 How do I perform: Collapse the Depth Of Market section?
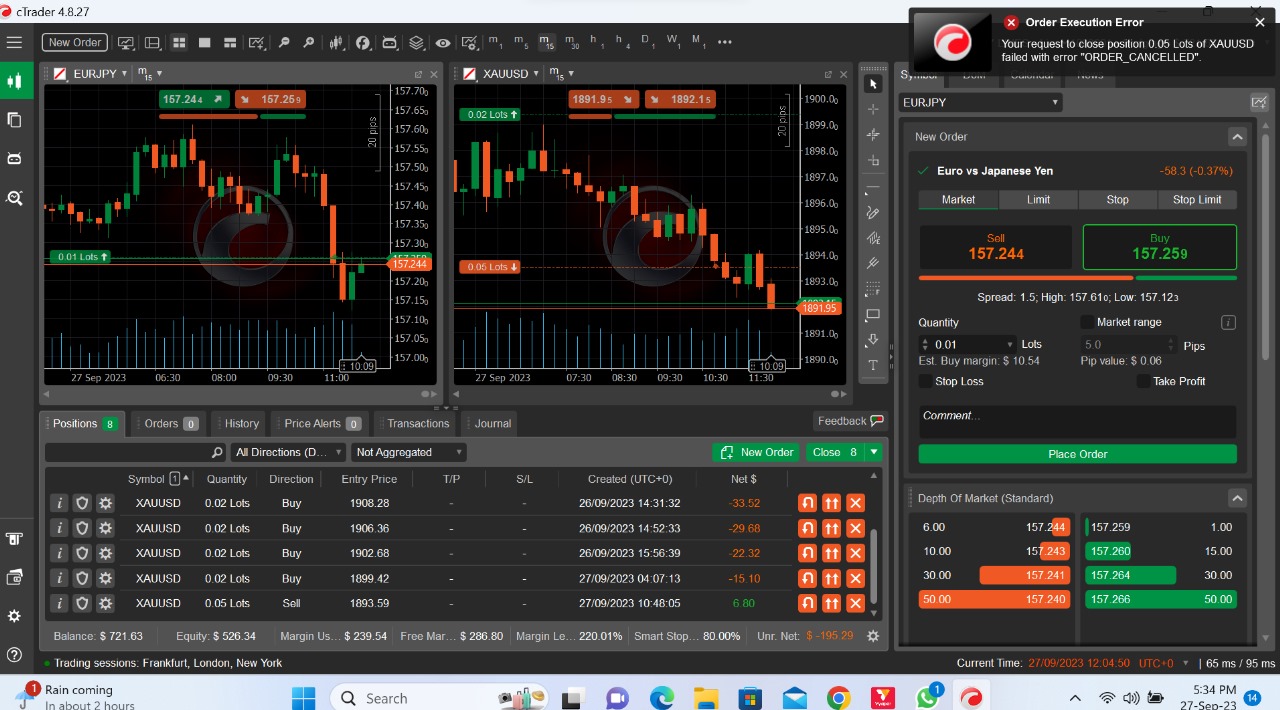tap(1237, 498)
